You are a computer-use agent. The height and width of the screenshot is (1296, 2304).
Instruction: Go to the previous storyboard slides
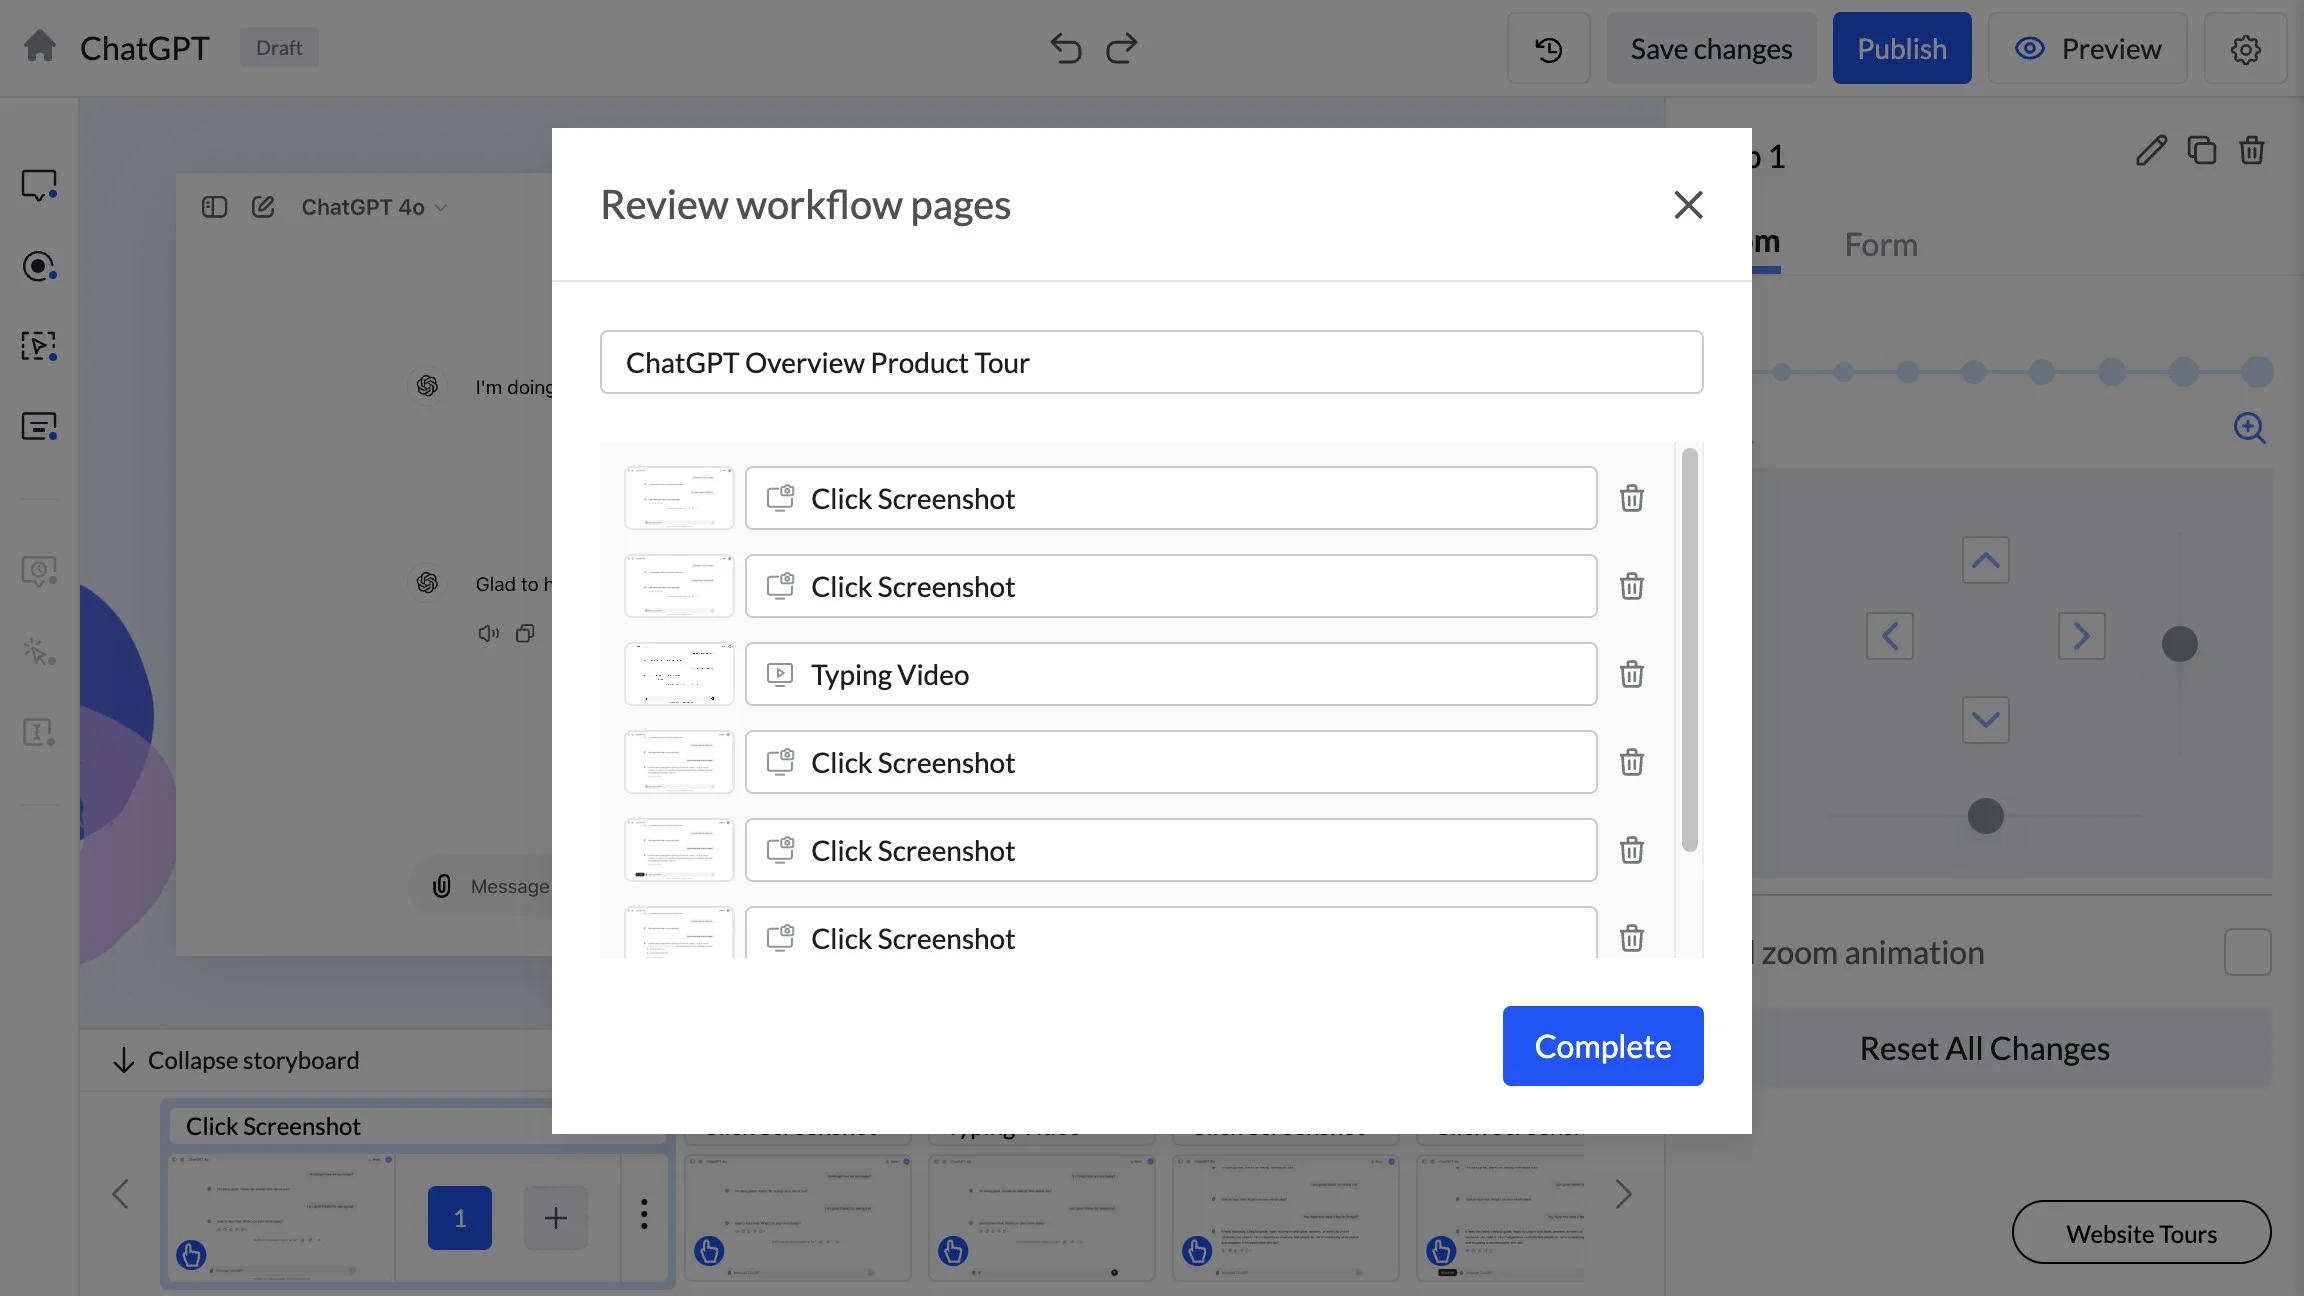[x=121, y=1194]
